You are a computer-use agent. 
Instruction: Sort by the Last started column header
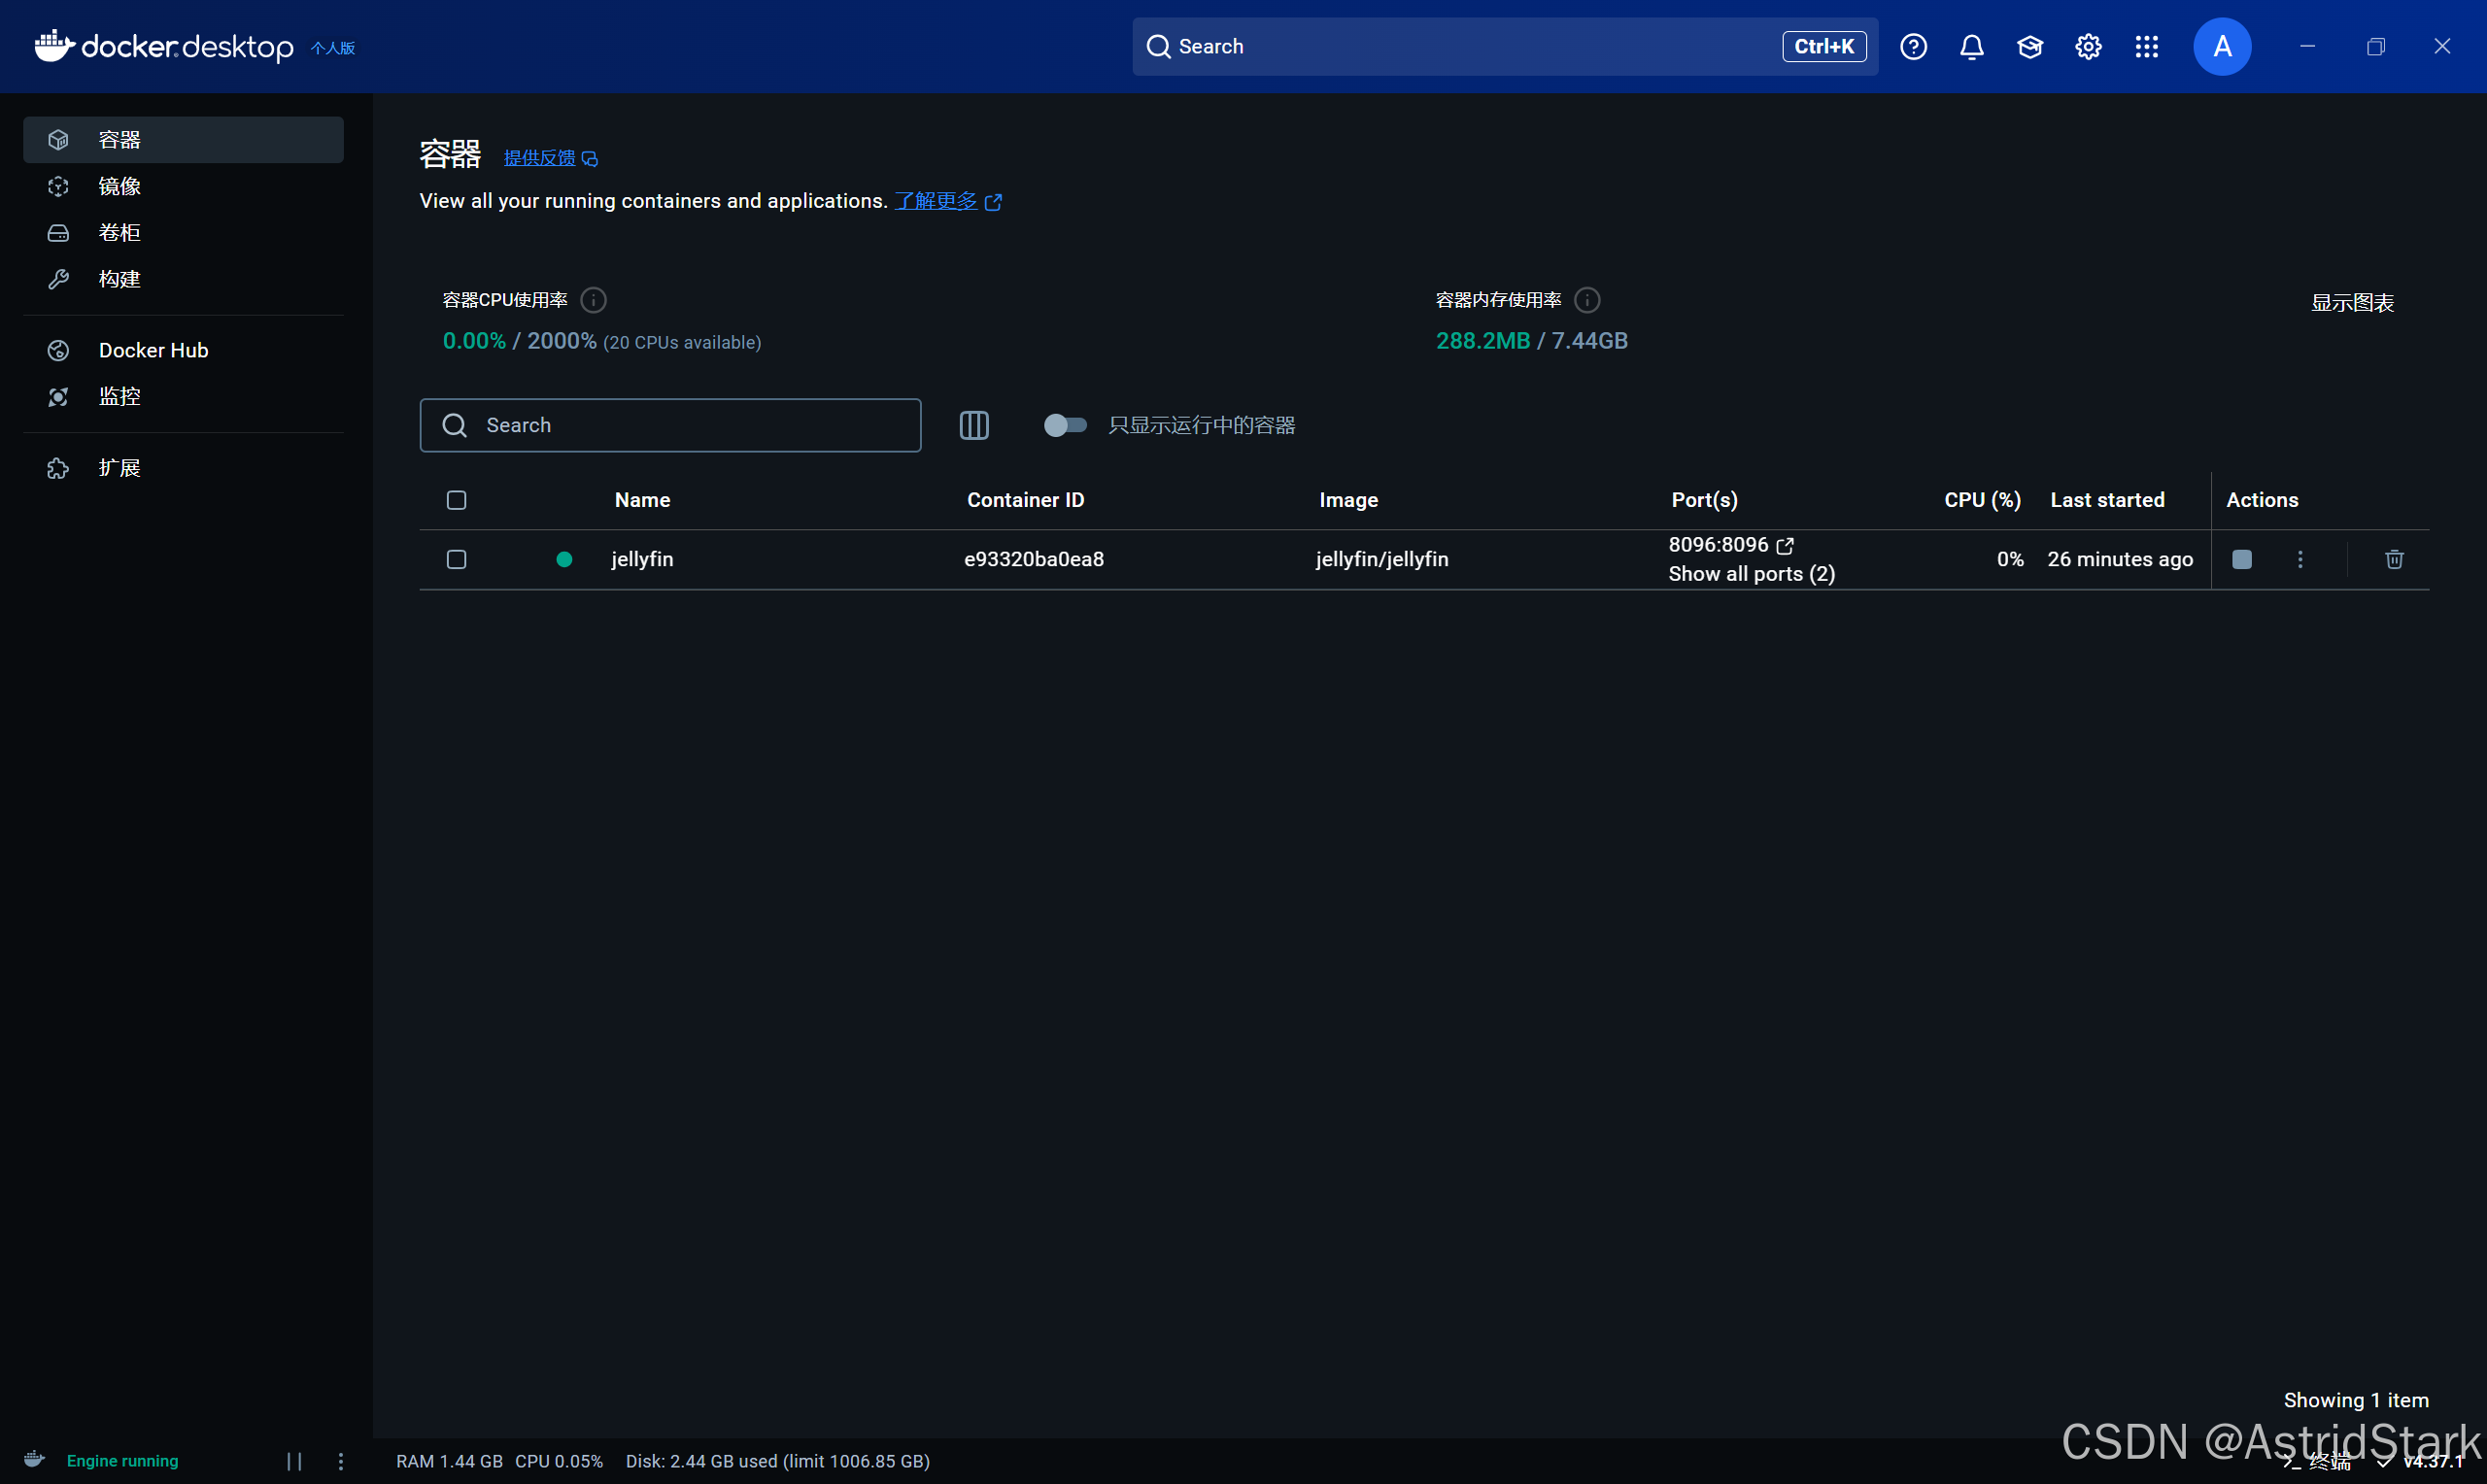[2106, 500]
